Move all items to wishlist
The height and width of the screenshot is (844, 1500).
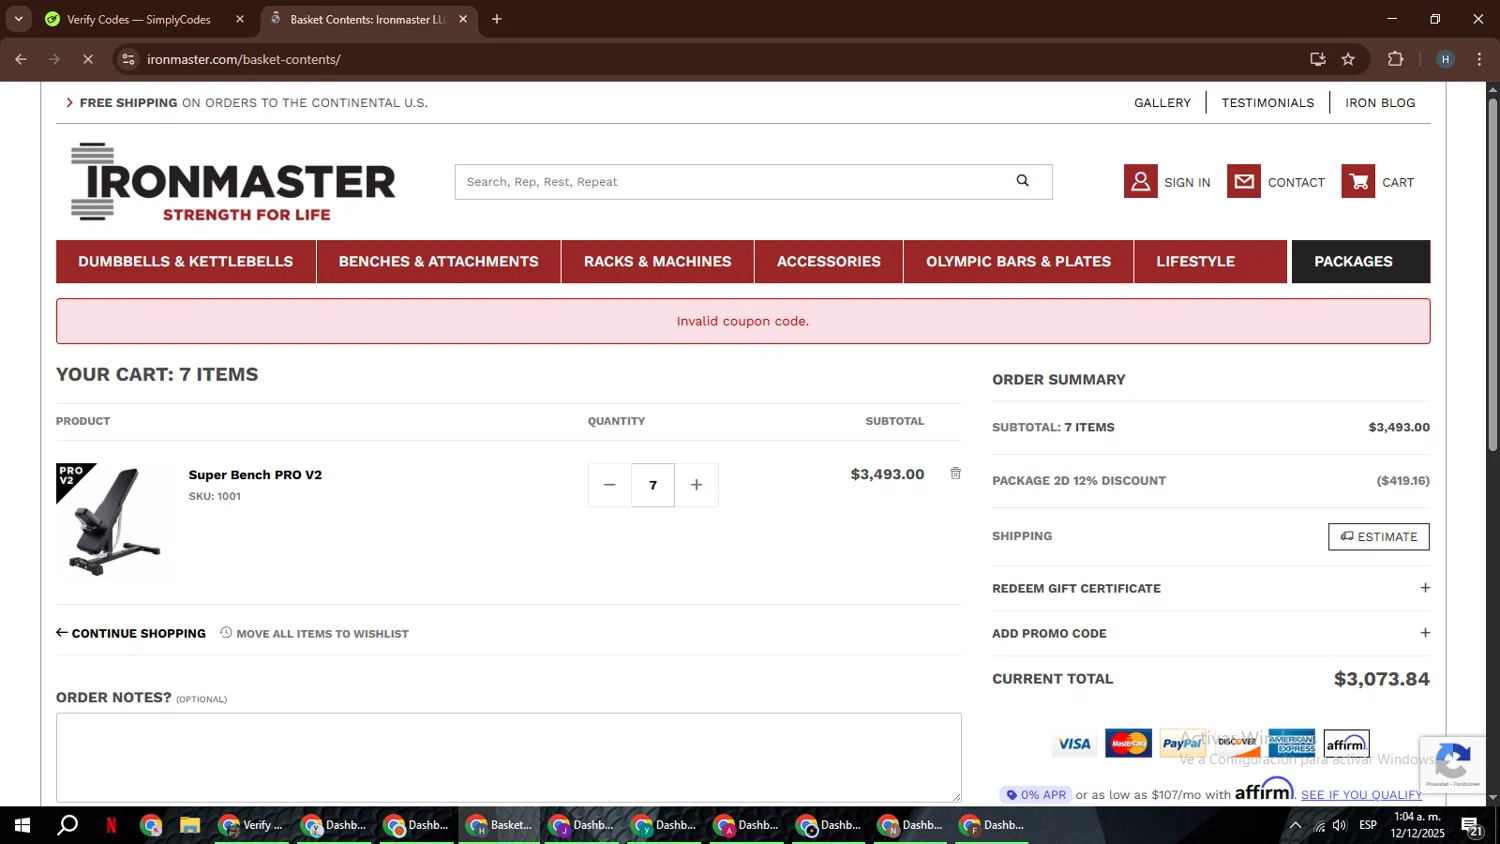tap(314, 633)
